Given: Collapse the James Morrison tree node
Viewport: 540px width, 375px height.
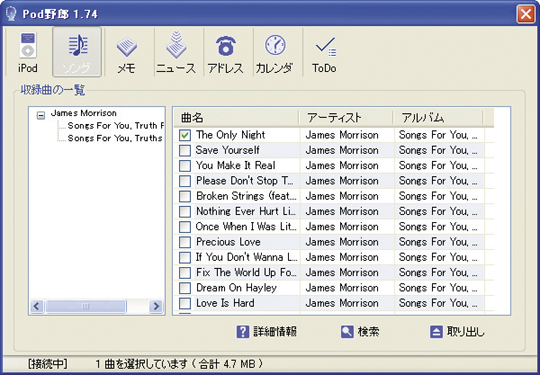Looking at the screenshot, I should pos(41,115).
